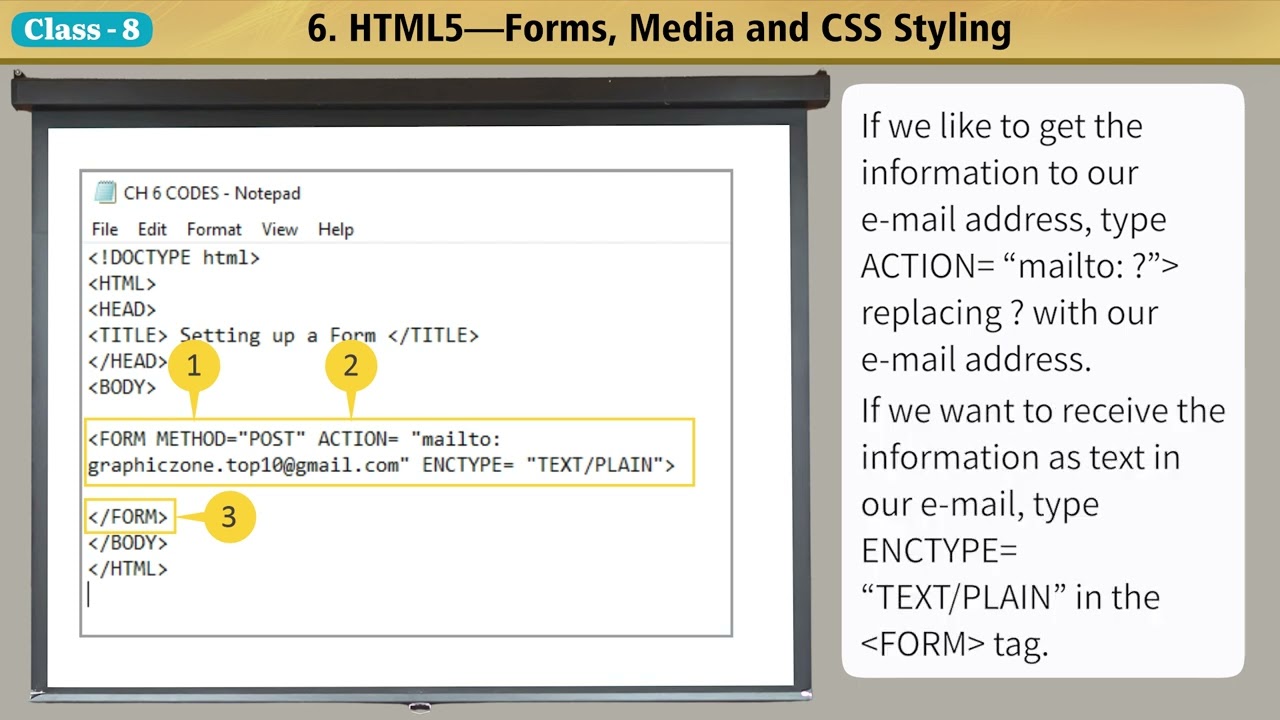The image size is (1280, 720).
Task: Click the '</BODY>' closing tag line
Action: (x=128, y=543)
